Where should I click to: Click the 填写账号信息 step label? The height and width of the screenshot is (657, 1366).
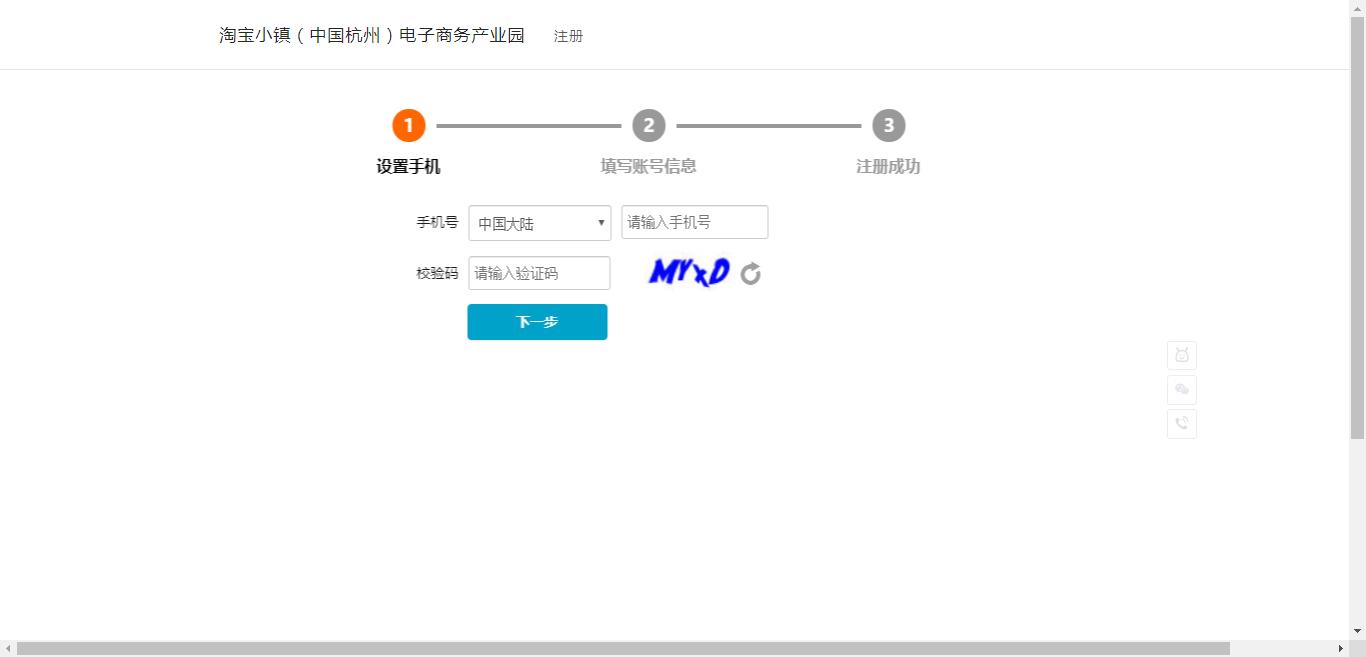[x=648, y=166]
